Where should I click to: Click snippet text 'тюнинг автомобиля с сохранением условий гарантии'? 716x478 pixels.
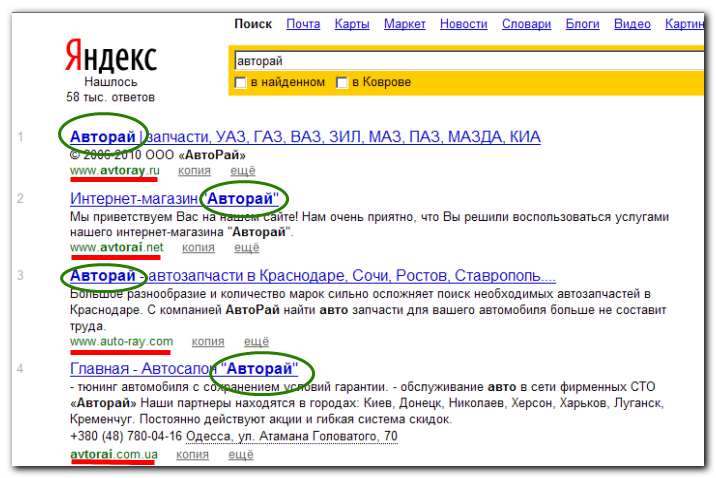tap(231, 387)
